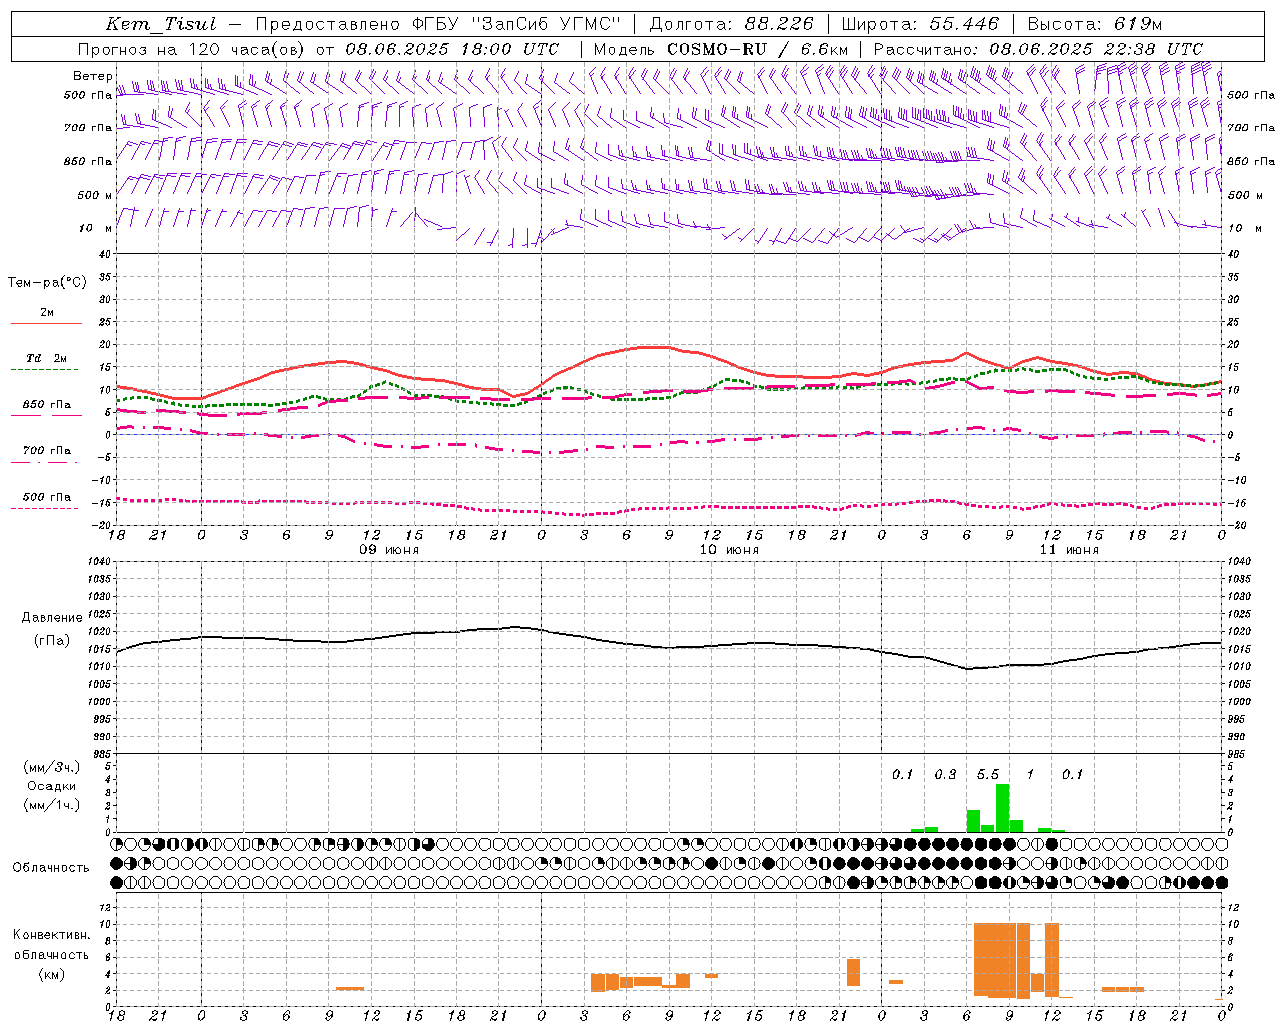
Task: Click the Высота: 619м header value
Action: point(1095,24)
